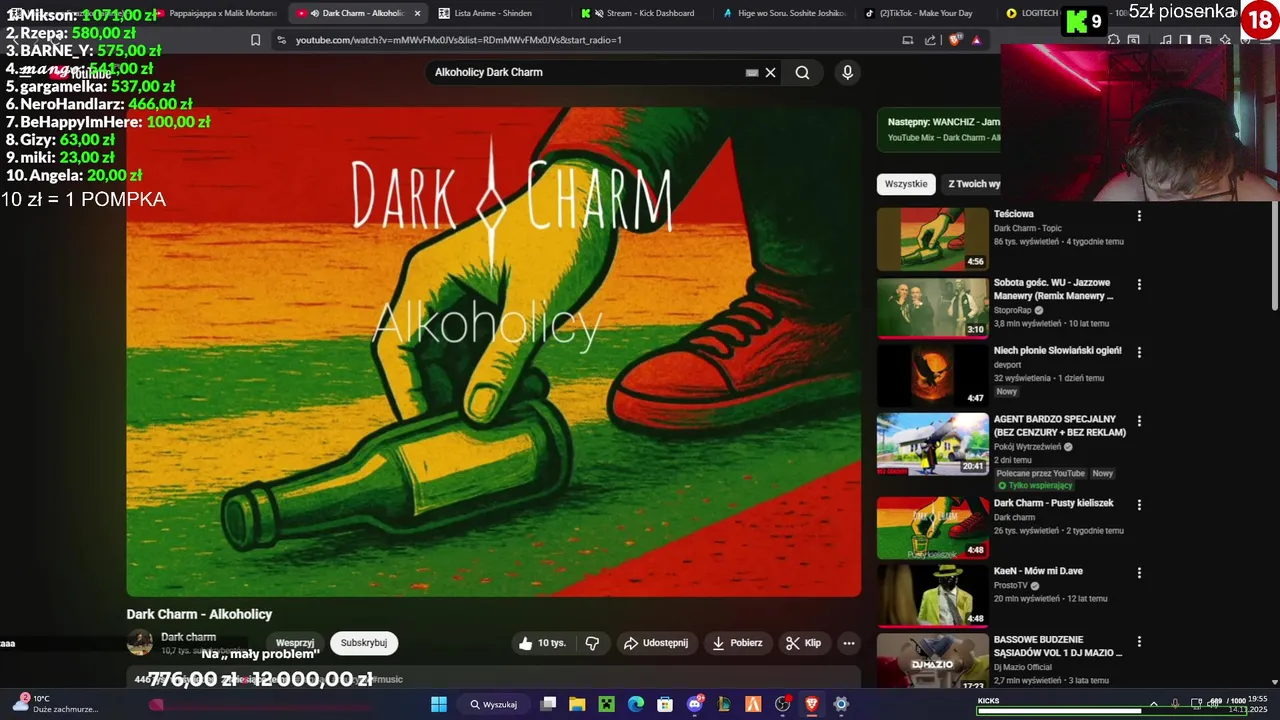Open Dark Charm - Pusty kieliszek title

click(1053, 503)
